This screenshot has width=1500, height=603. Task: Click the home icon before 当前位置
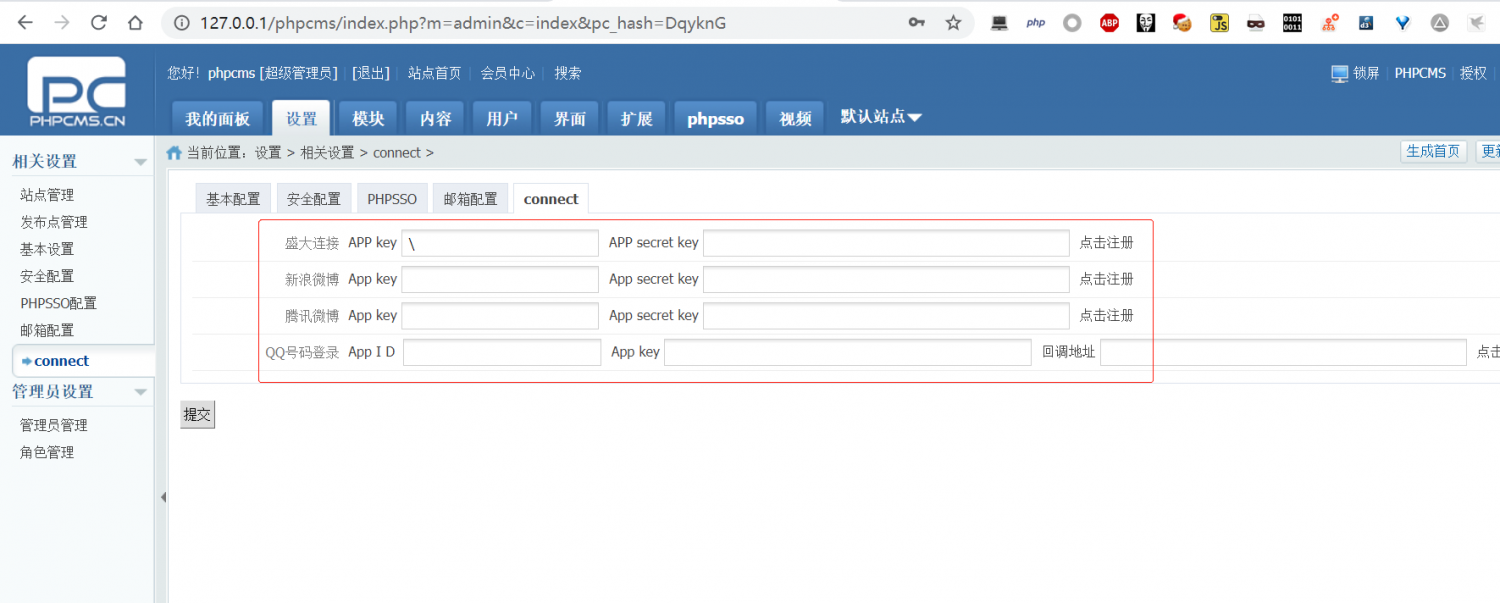point(174,153)
